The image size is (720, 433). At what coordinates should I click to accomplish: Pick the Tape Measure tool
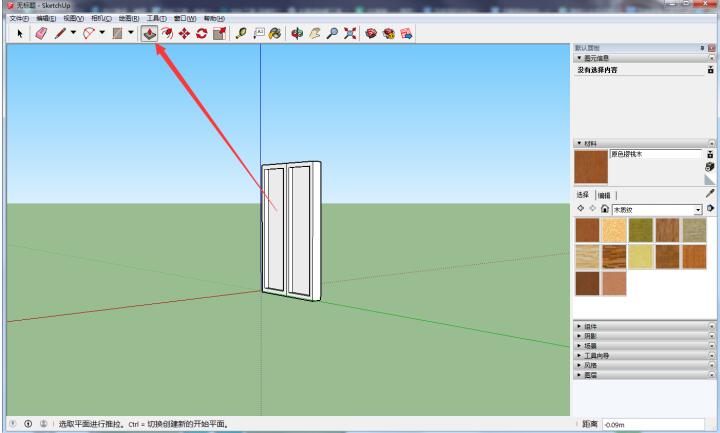pyautogui.click(x=241, y=34)
